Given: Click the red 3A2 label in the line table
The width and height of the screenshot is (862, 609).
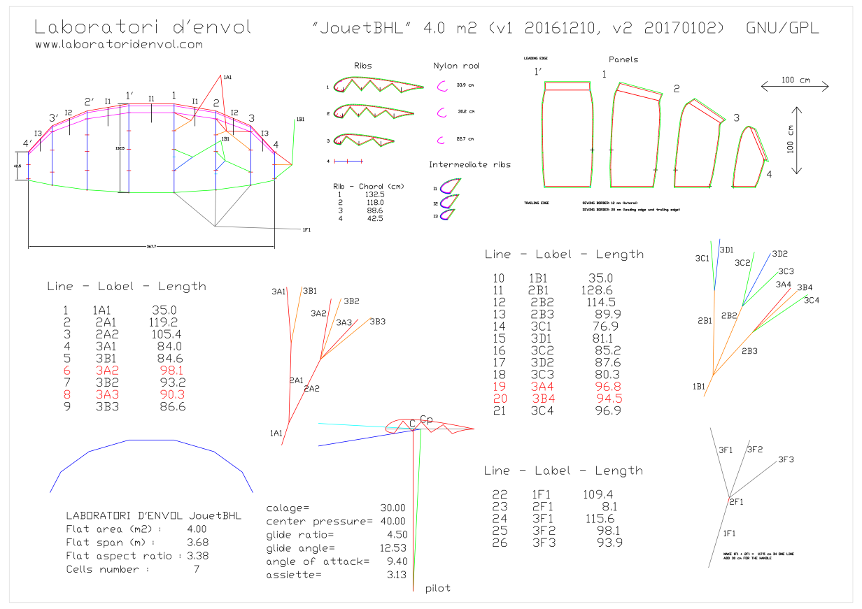Looking at the screenshot, I should 107,371.
